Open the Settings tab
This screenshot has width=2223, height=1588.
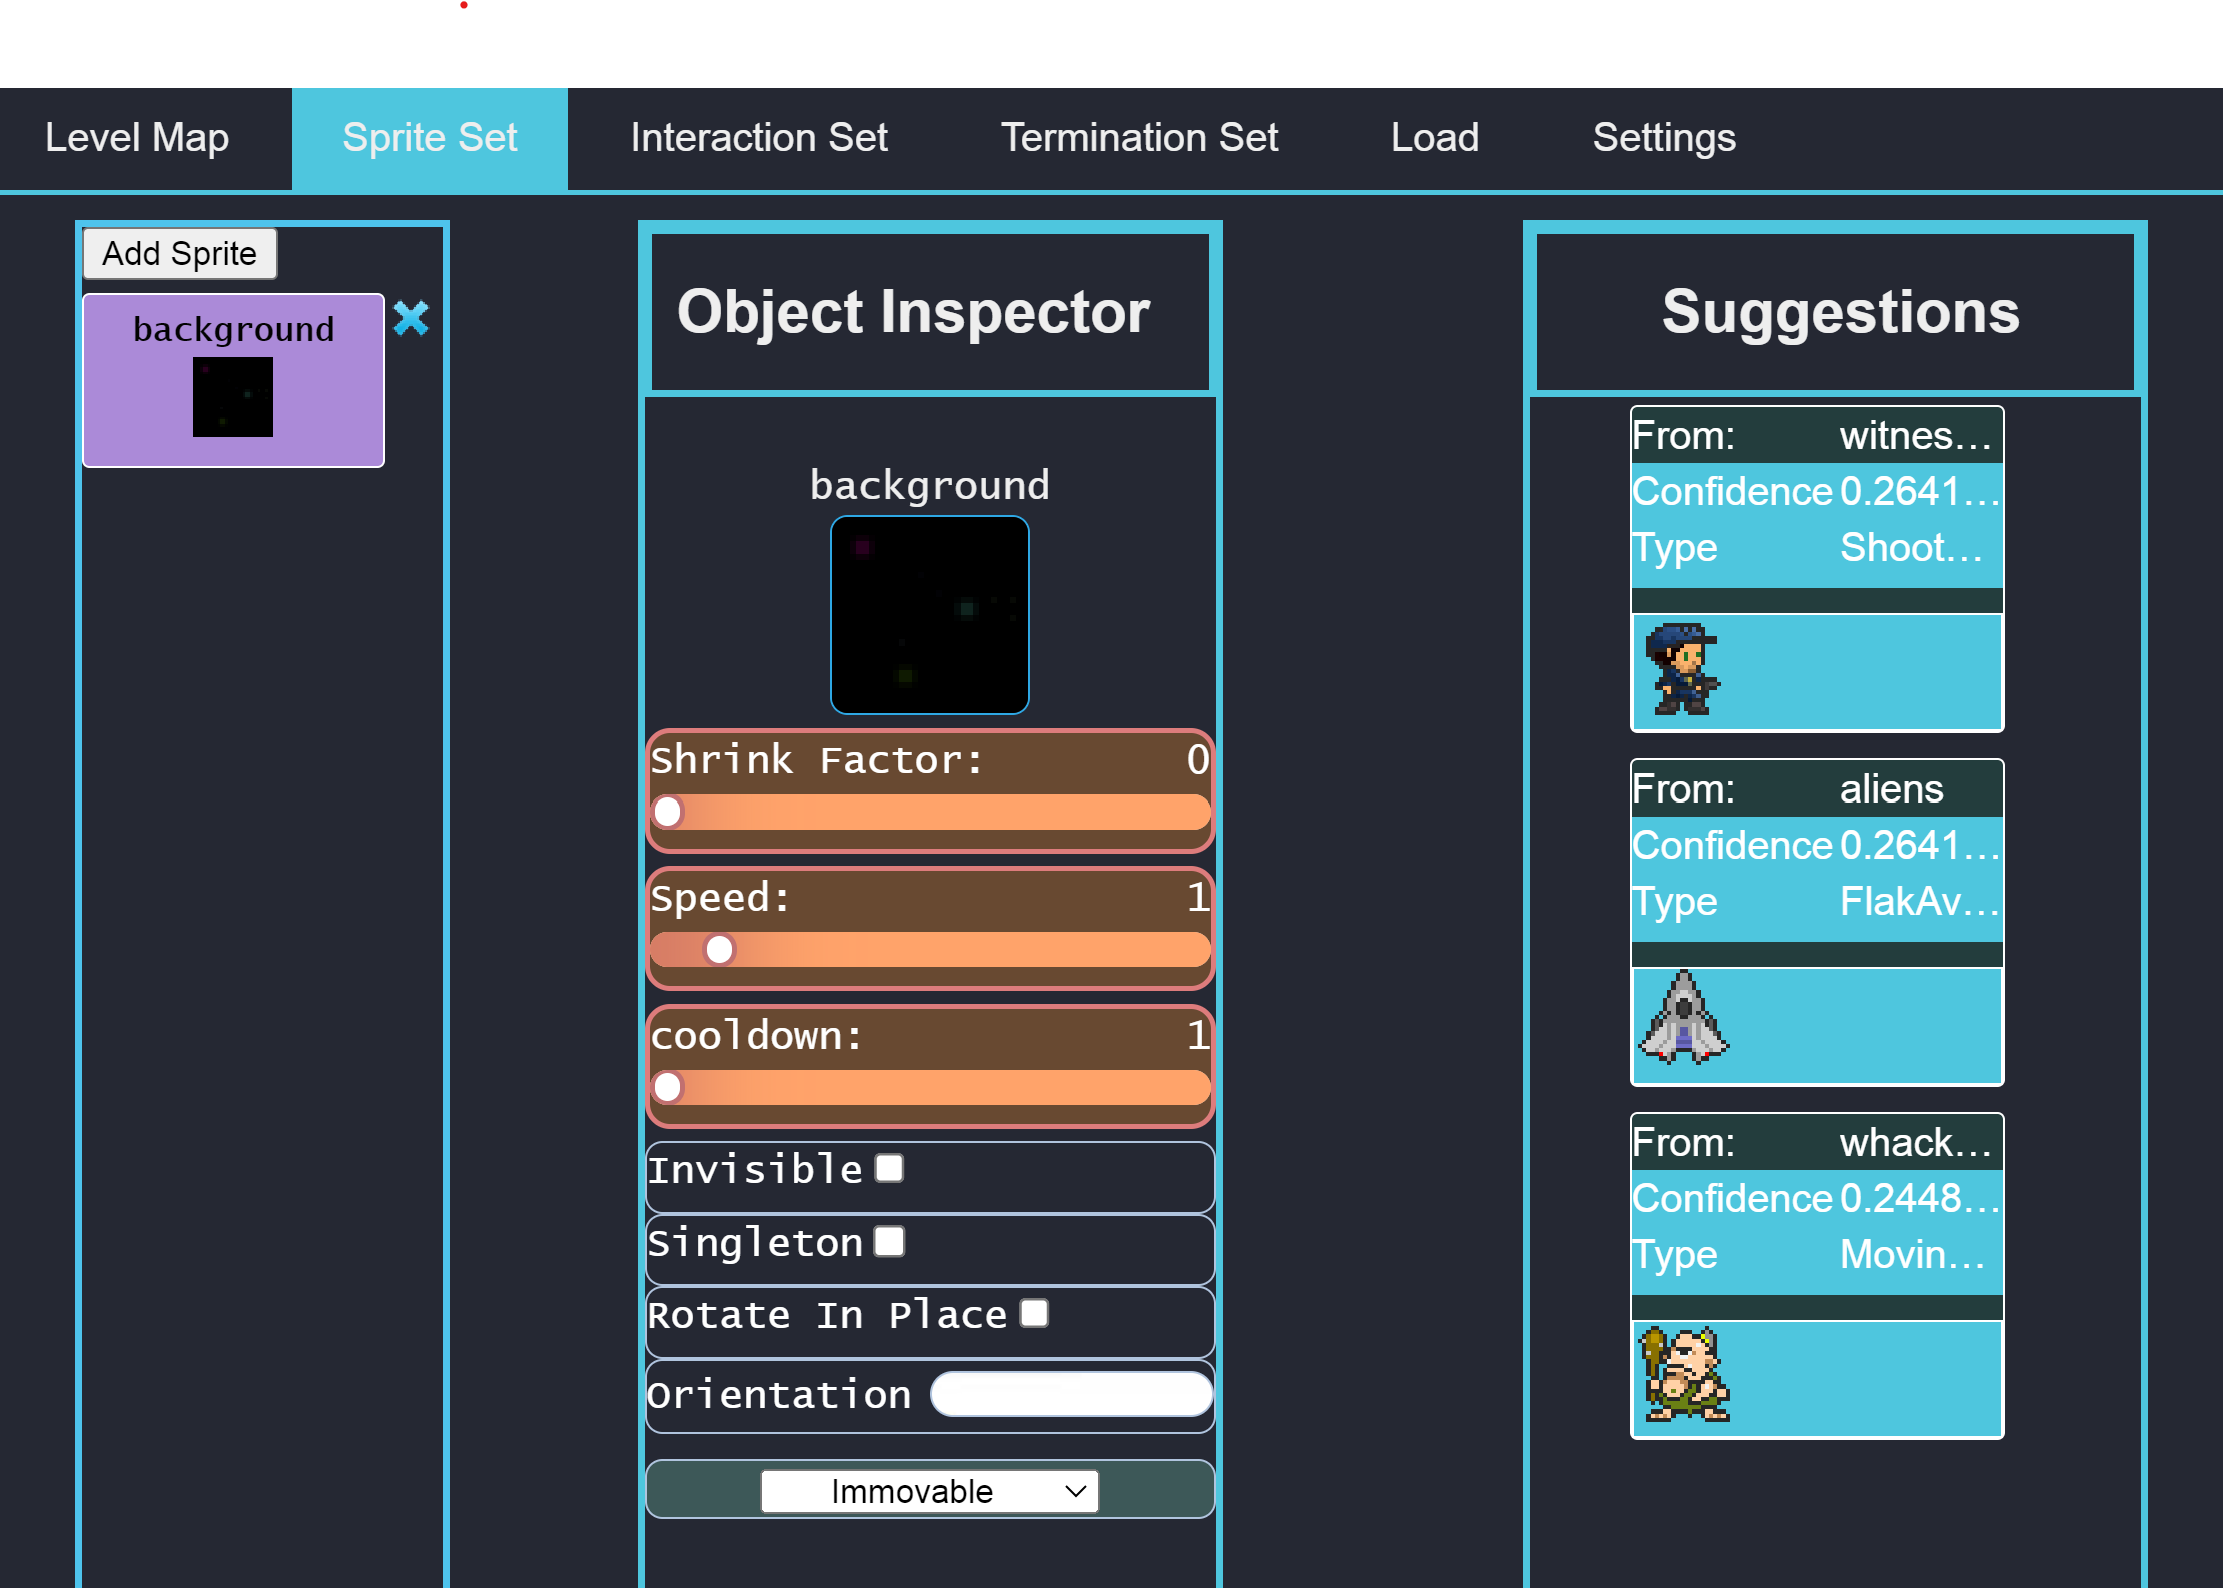click(x=1664, y=138)
